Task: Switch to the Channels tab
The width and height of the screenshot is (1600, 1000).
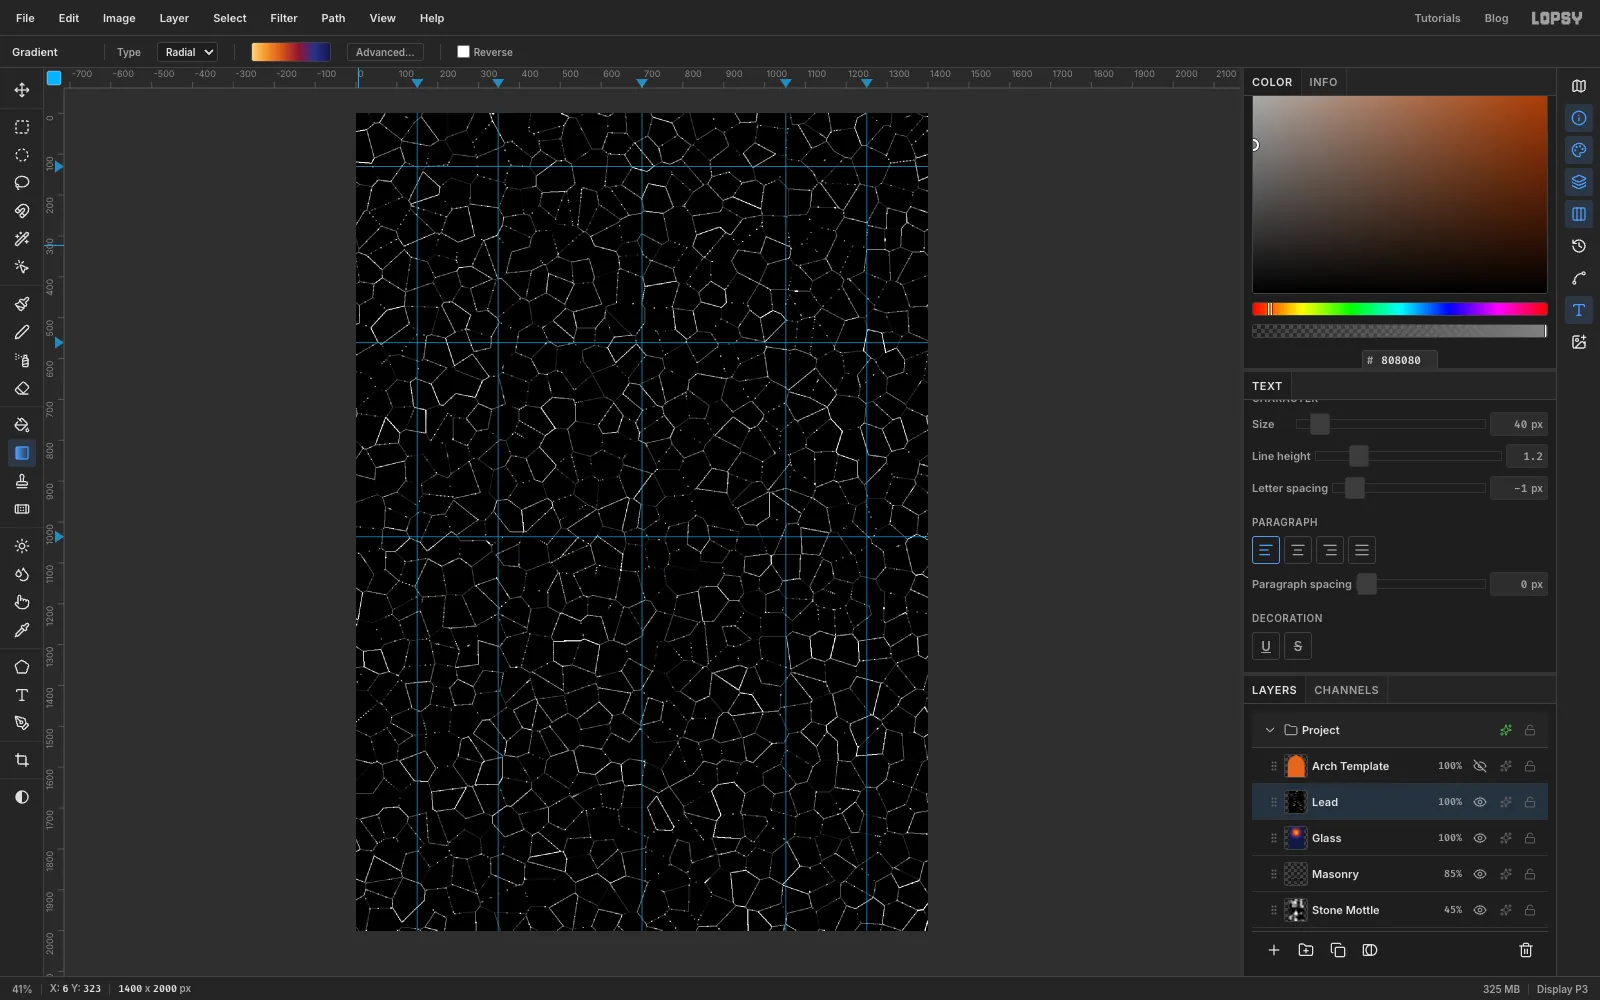Action: click(1346, 690)
